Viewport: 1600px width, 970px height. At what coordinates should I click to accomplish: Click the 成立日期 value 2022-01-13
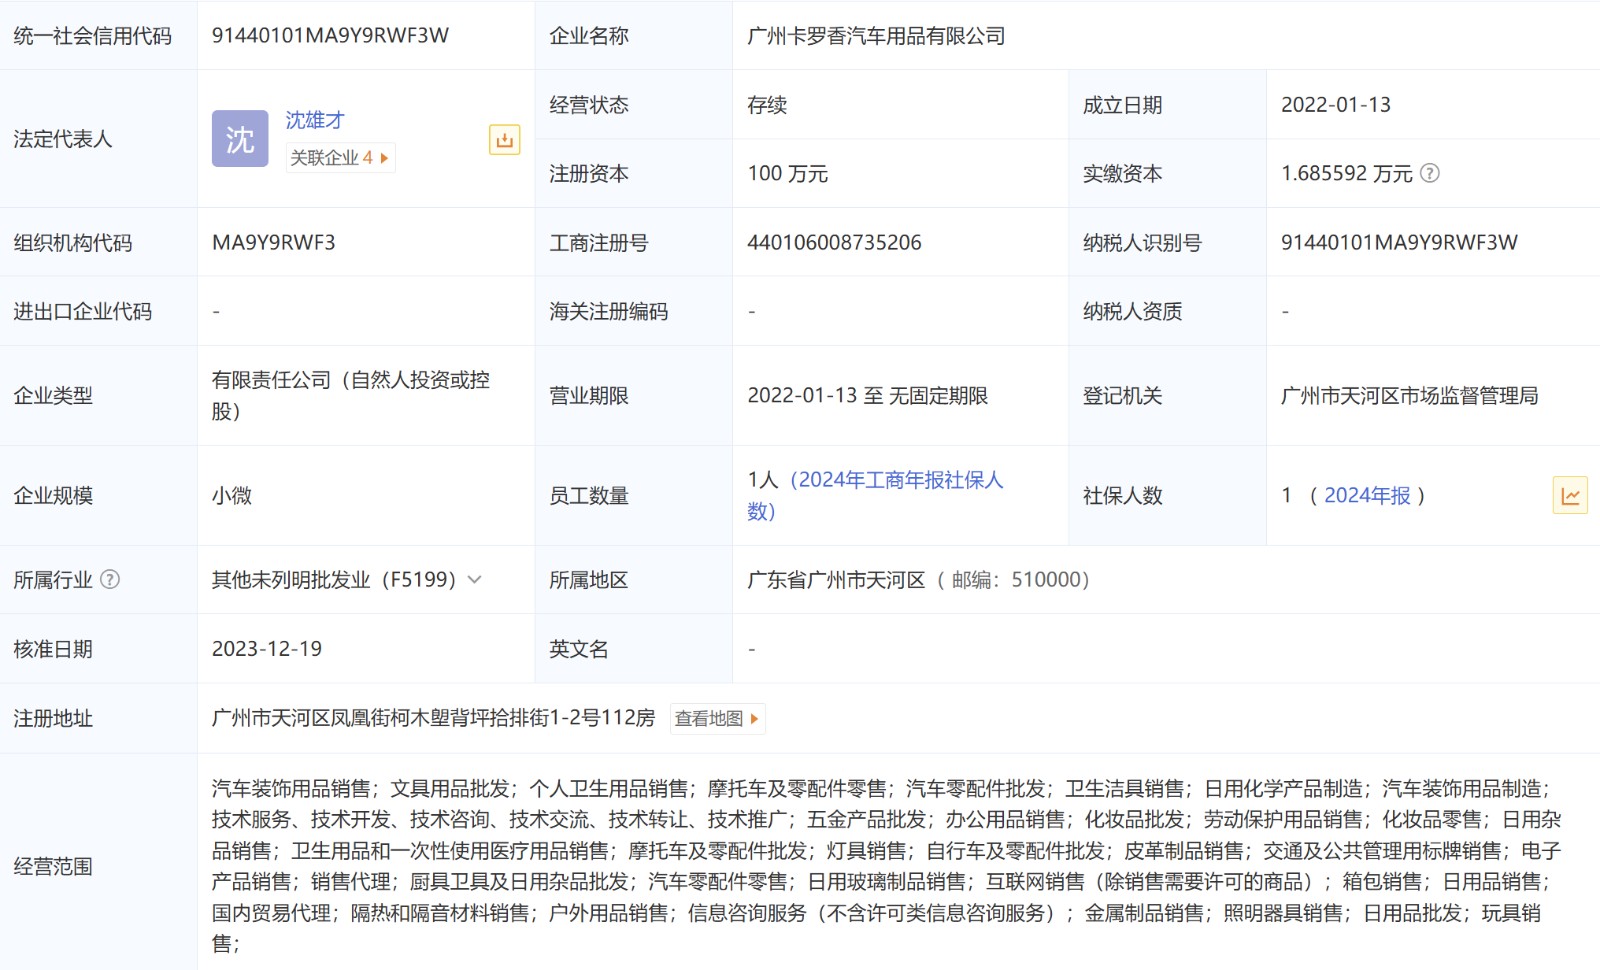point(1335,105)
